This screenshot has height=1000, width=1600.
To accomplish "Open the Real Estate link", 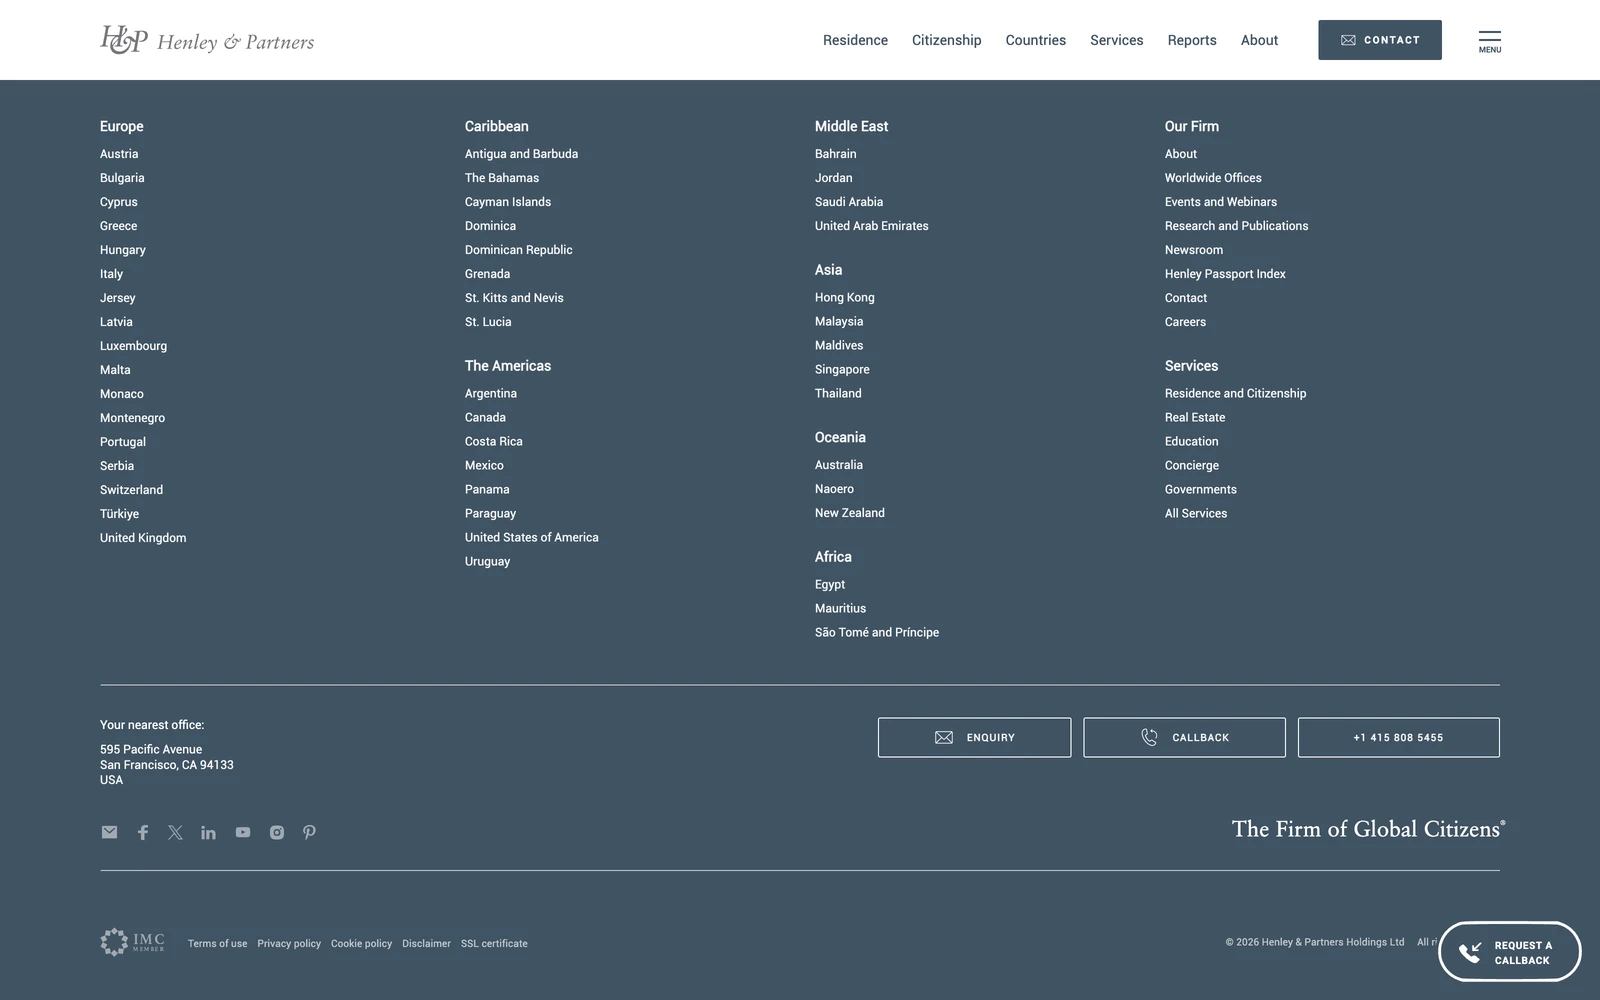I will 1194,417.
